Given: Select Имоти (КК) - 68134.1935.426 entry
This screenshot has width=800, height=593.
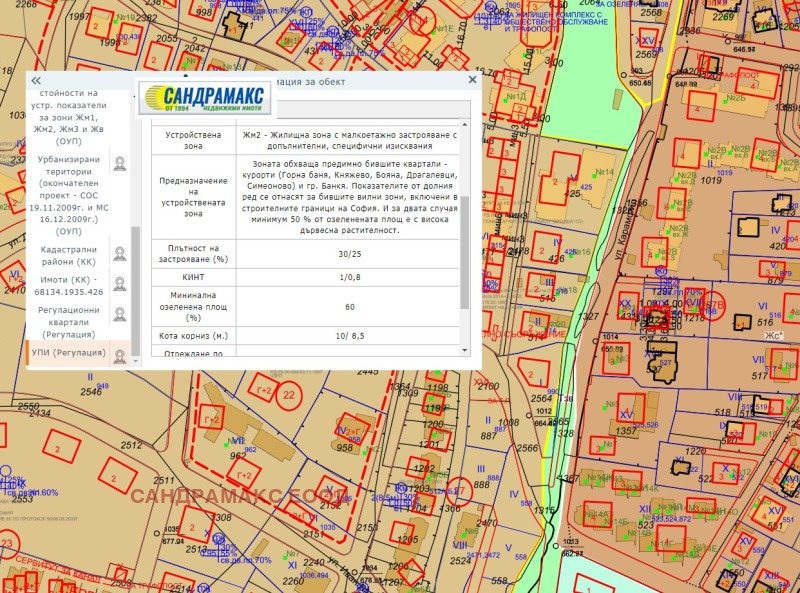Looking at the screenshot, I should coord(68,285).
